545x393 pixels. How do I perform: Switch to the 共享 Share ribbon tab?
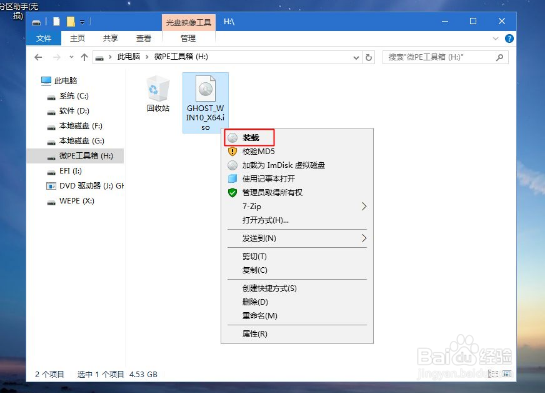pos(110,38)
